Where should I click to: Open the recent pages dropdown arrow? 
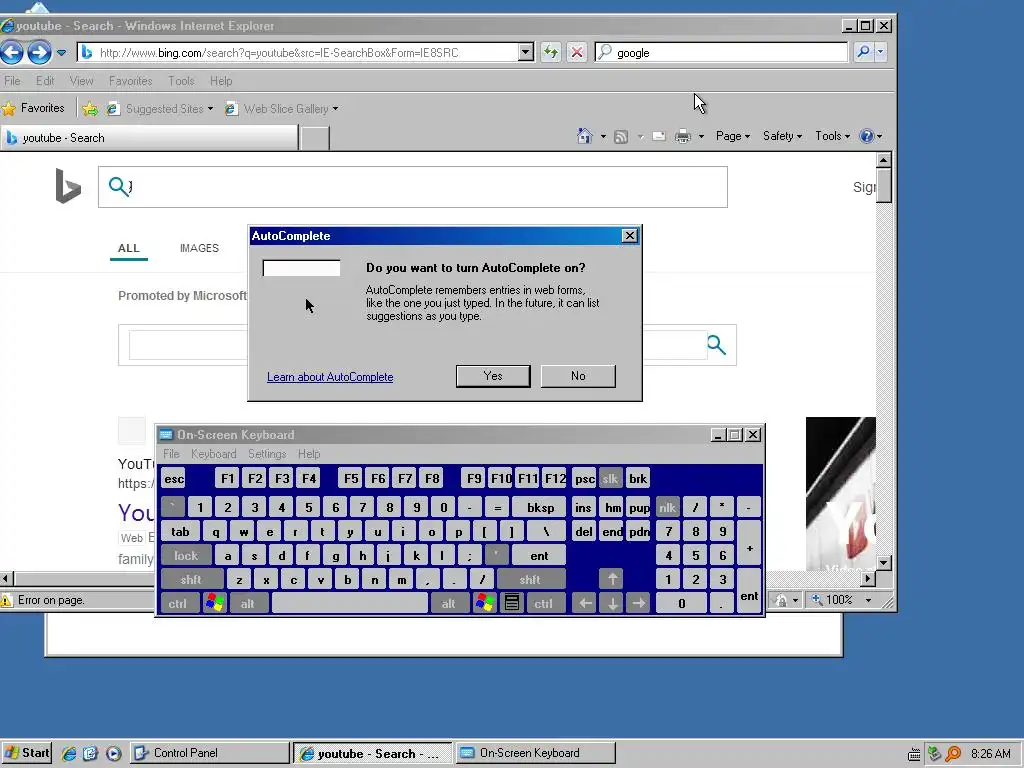point(61,53)
